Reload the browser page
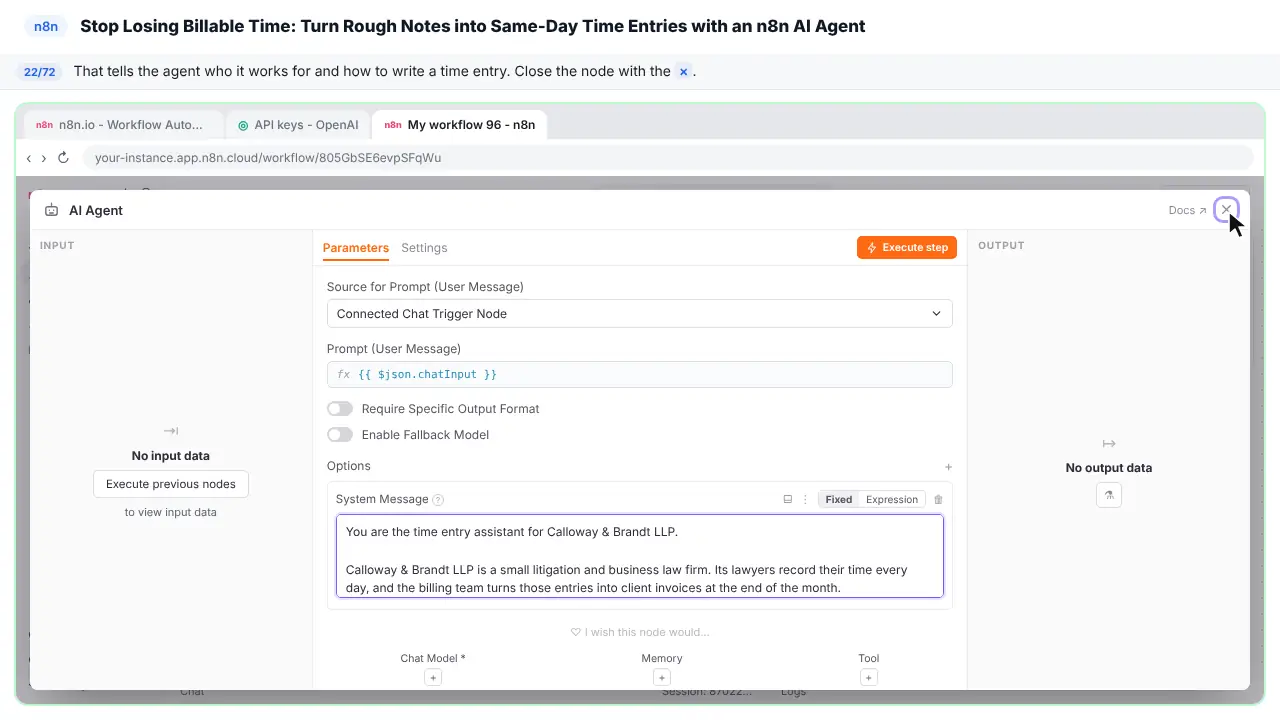Viewport: 1280px width, 720px height. click(63, 158)
